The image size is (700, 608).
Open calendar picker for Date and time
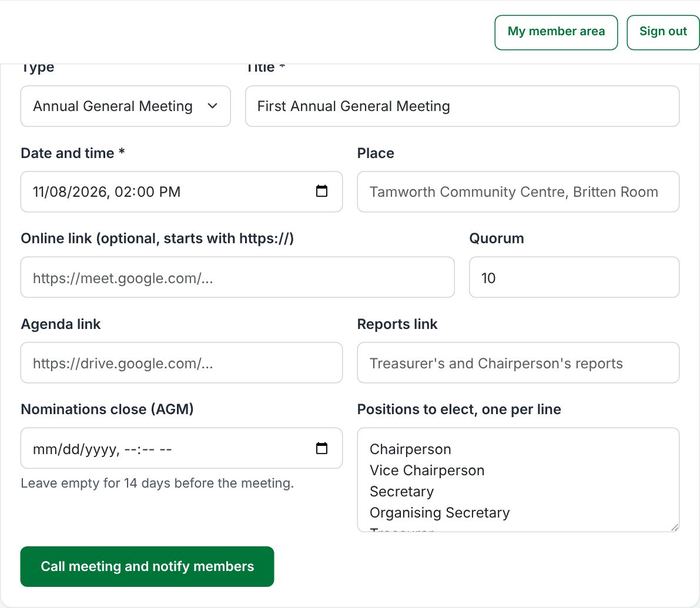click(321, 191)
